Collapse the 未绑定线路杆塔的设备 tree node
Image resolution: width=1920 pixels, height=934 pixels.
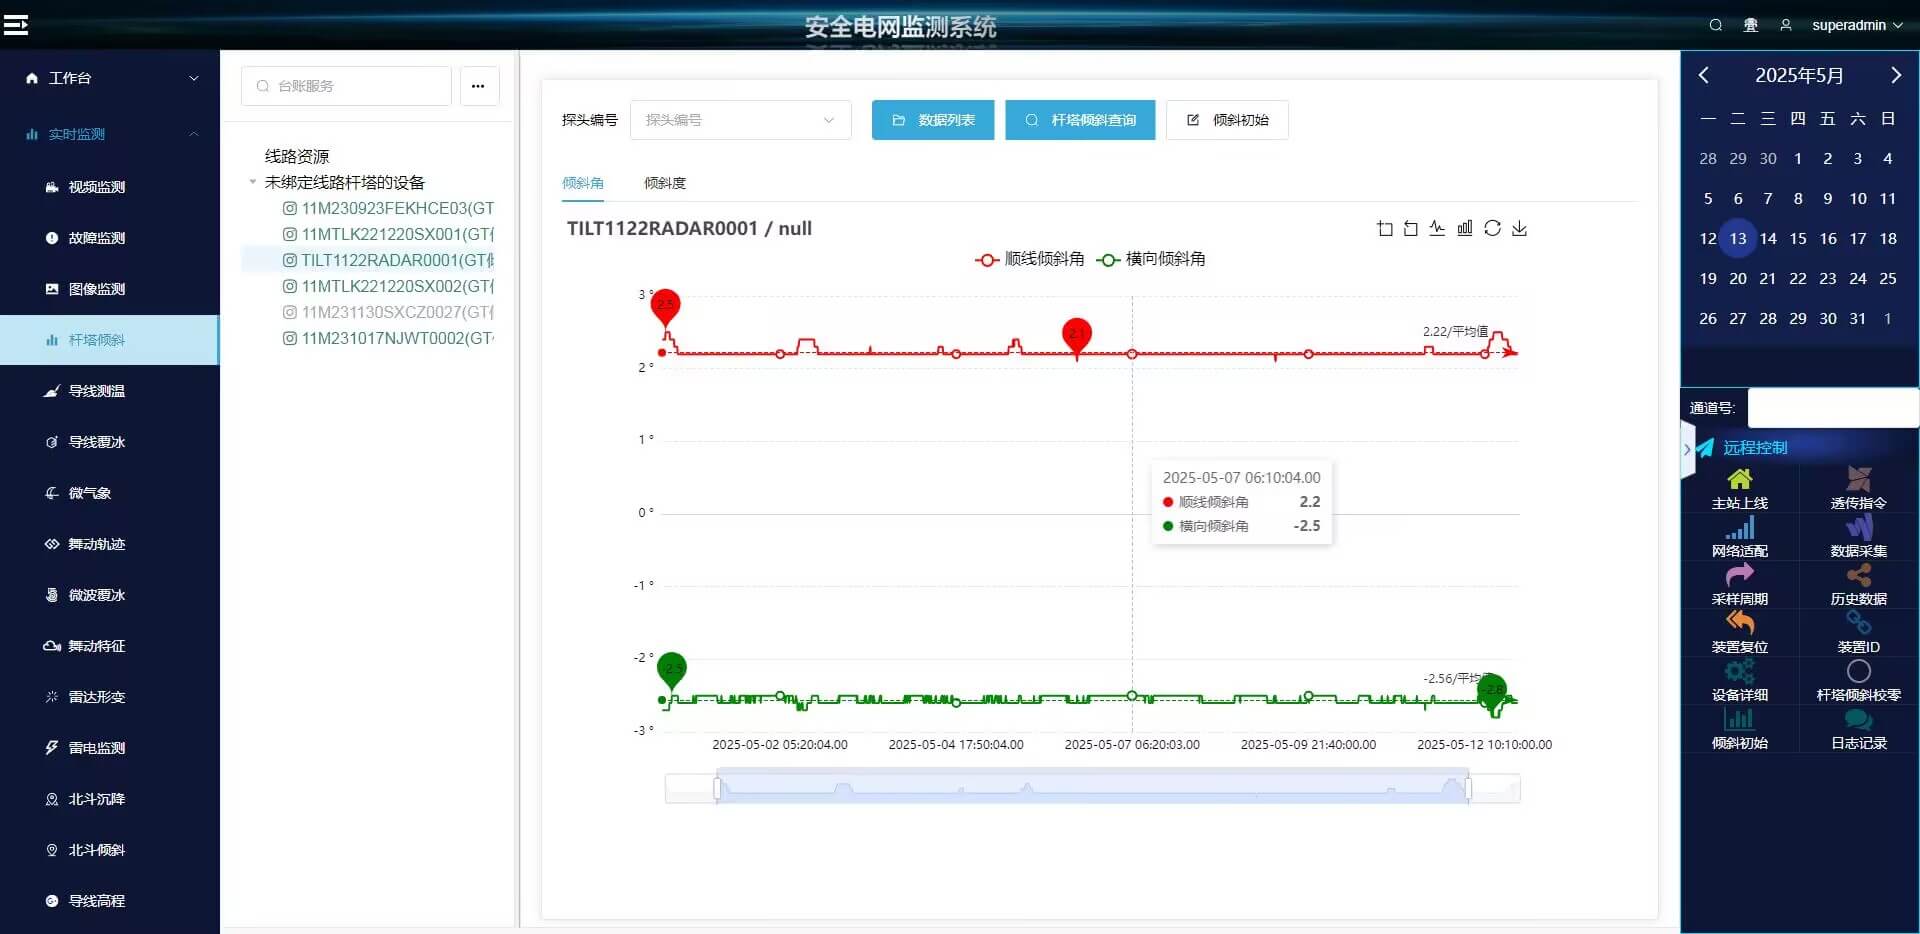pyautogui.click(x=253, y=182)
